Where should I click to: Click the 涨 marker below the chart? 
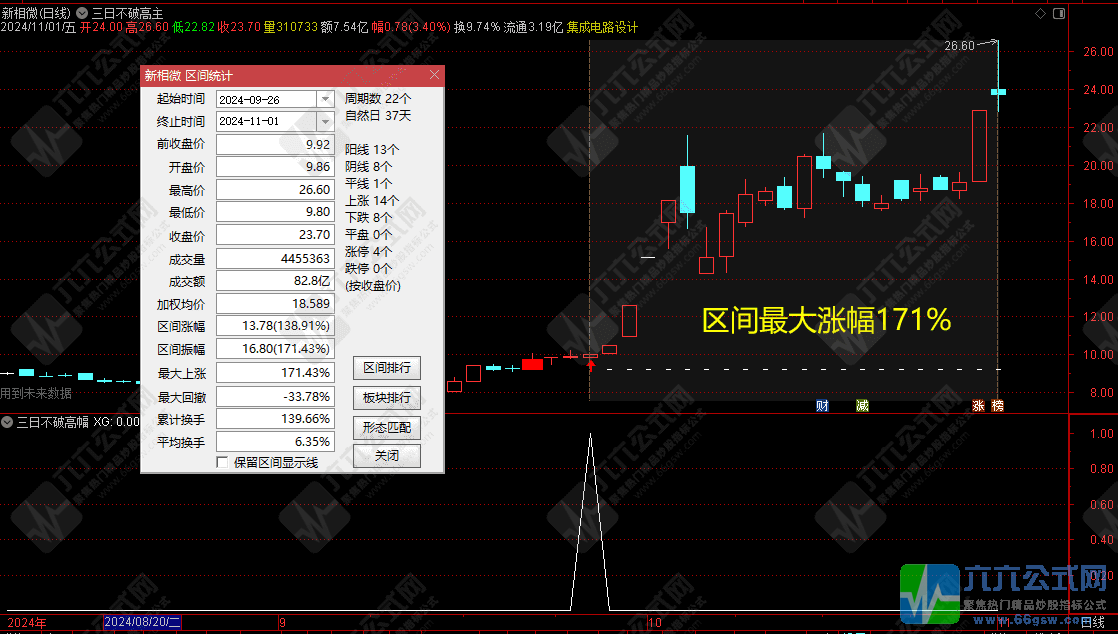(978, 406)
